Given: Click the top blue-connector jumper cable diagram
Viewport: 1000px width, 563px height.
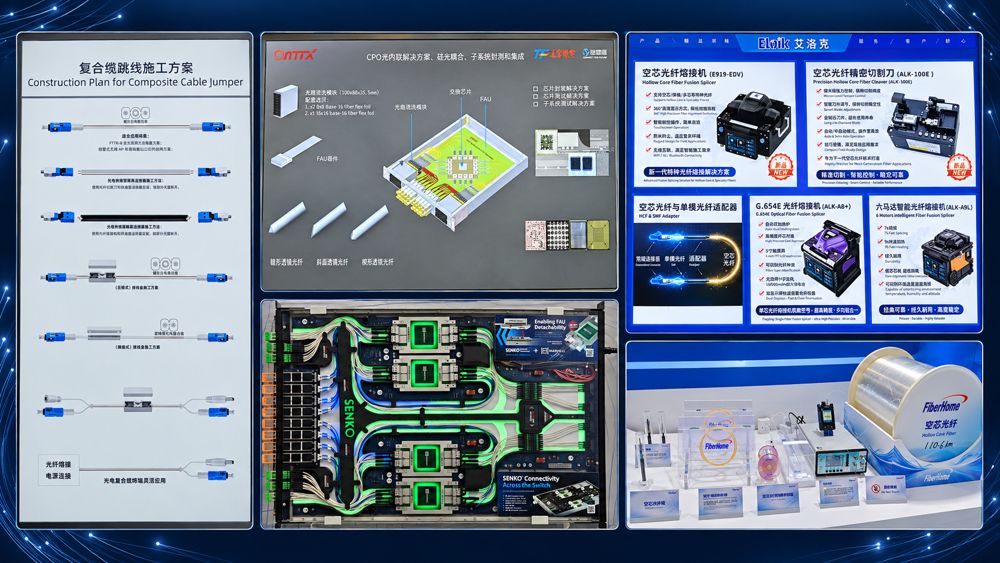Looking at the screenshot, I should click(135, 126).
